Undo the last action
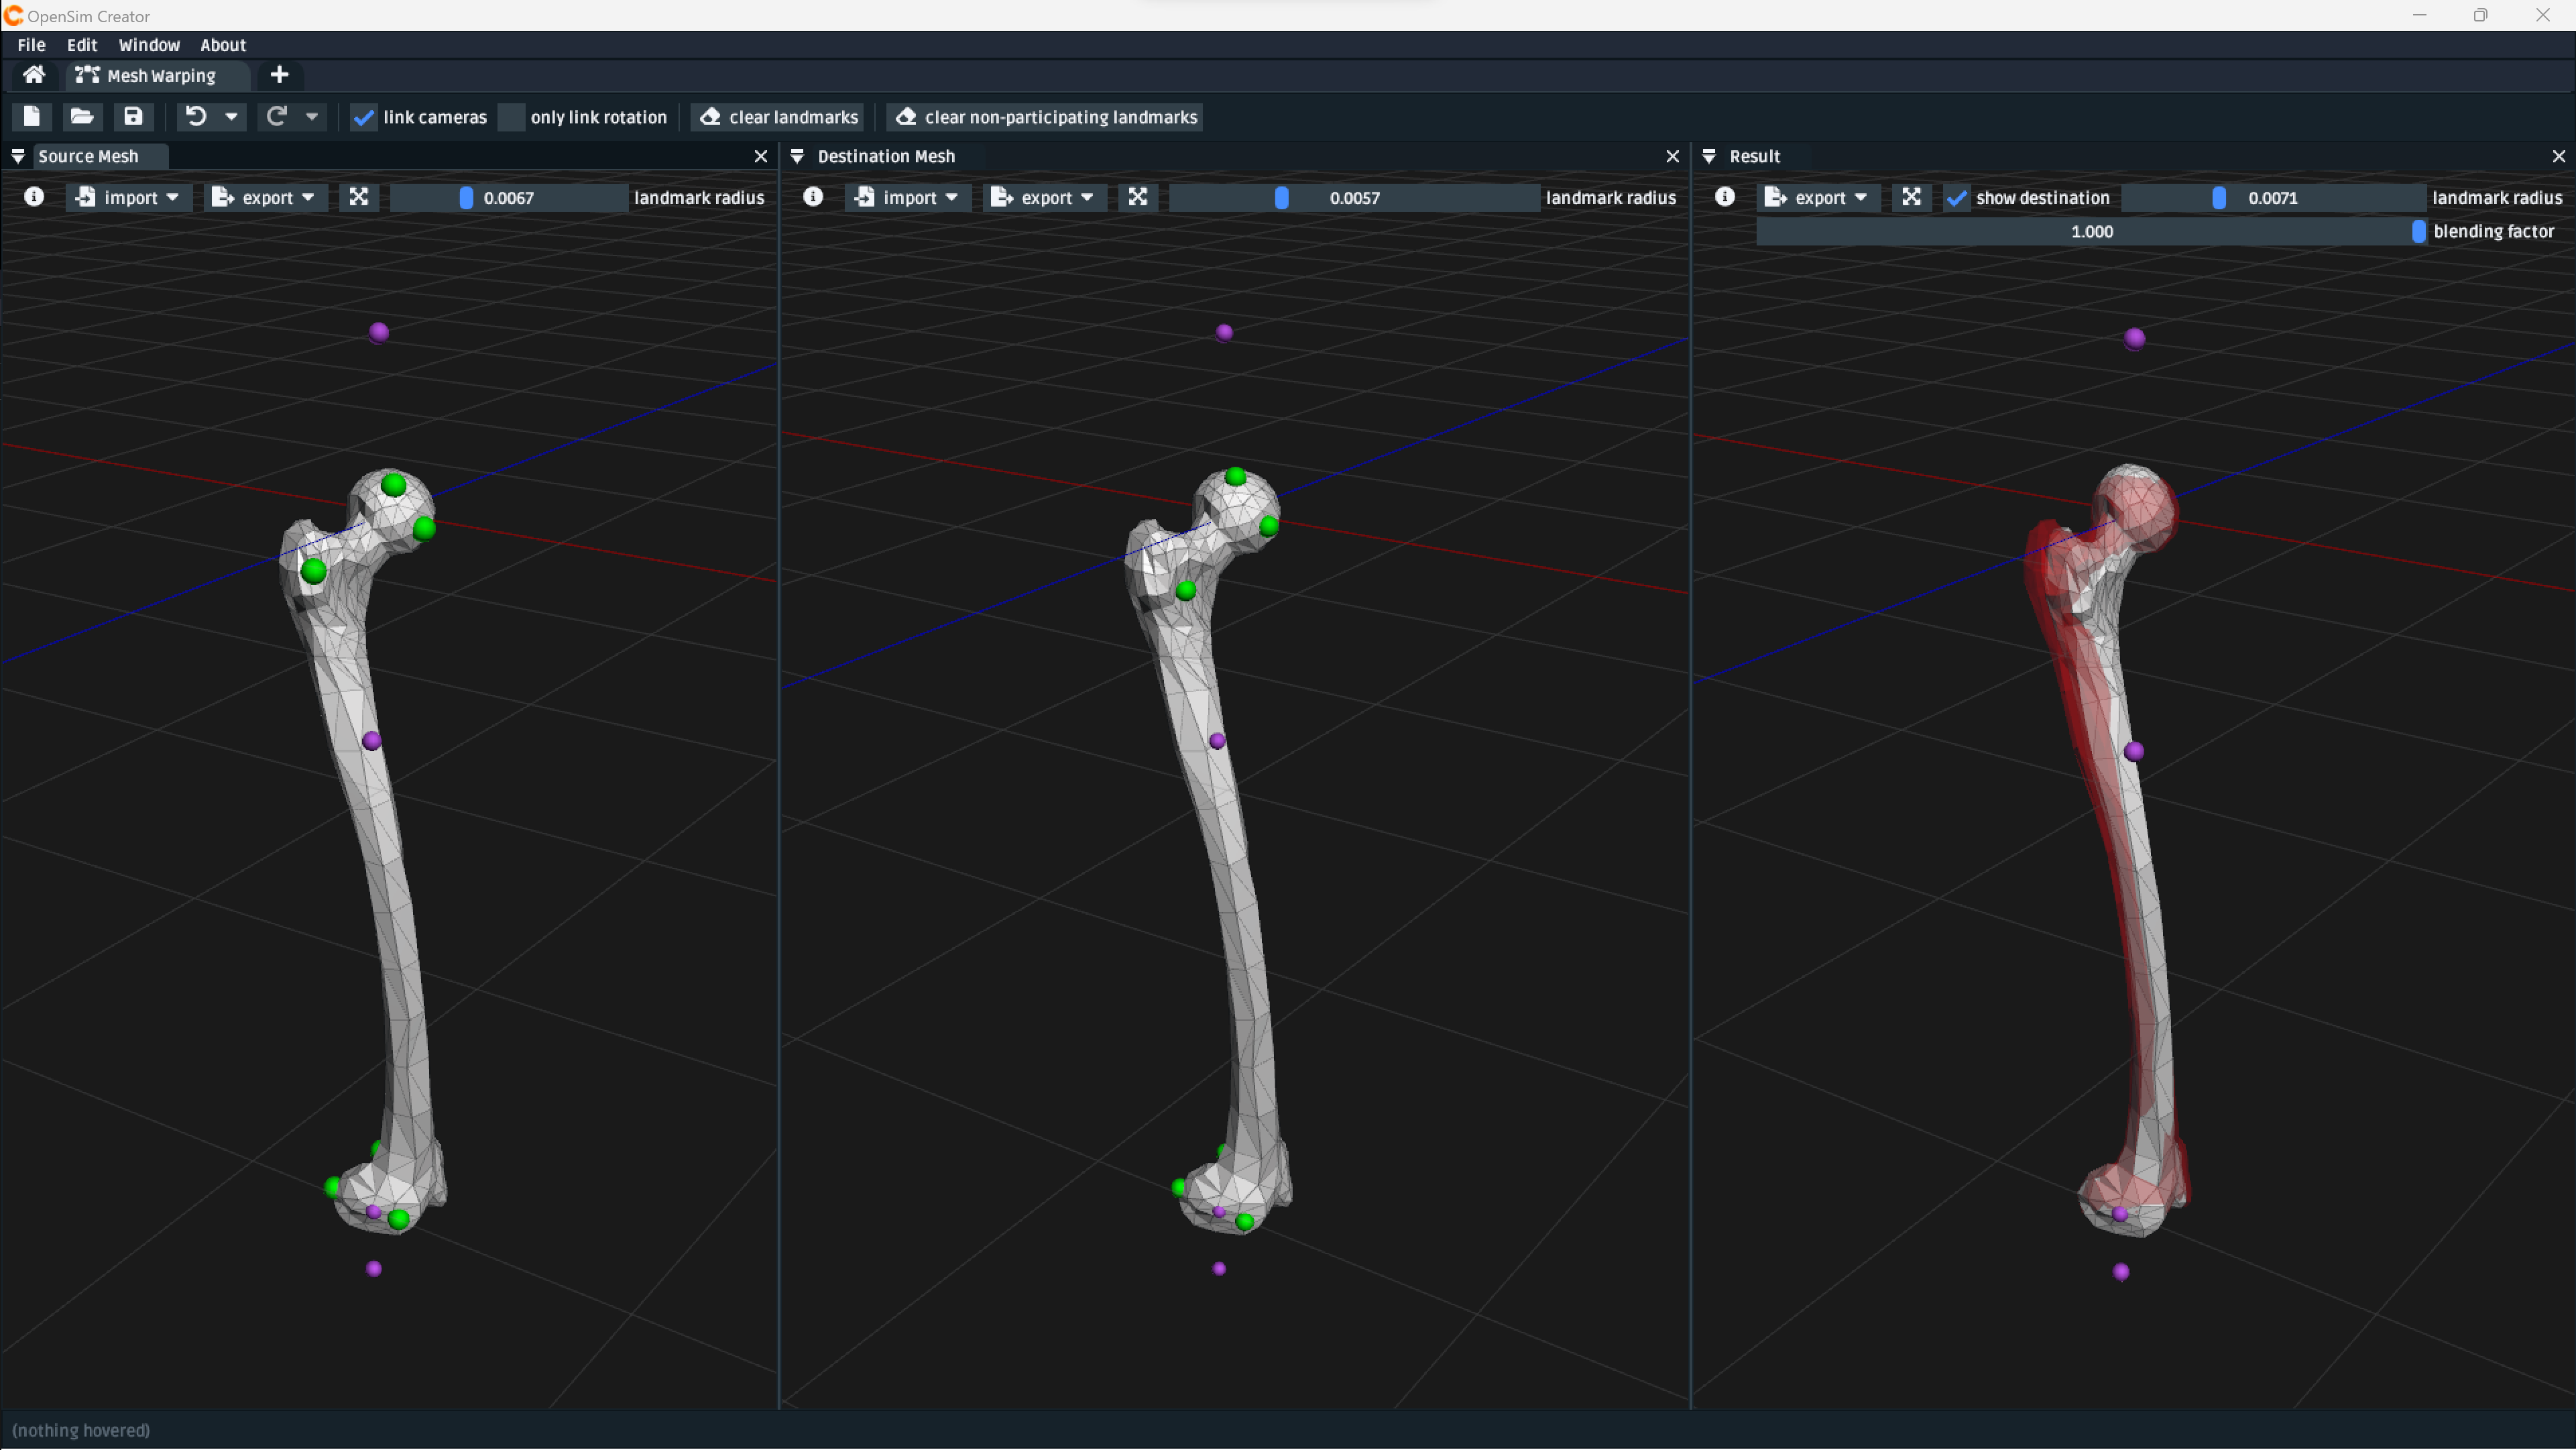 pos(196,117)
